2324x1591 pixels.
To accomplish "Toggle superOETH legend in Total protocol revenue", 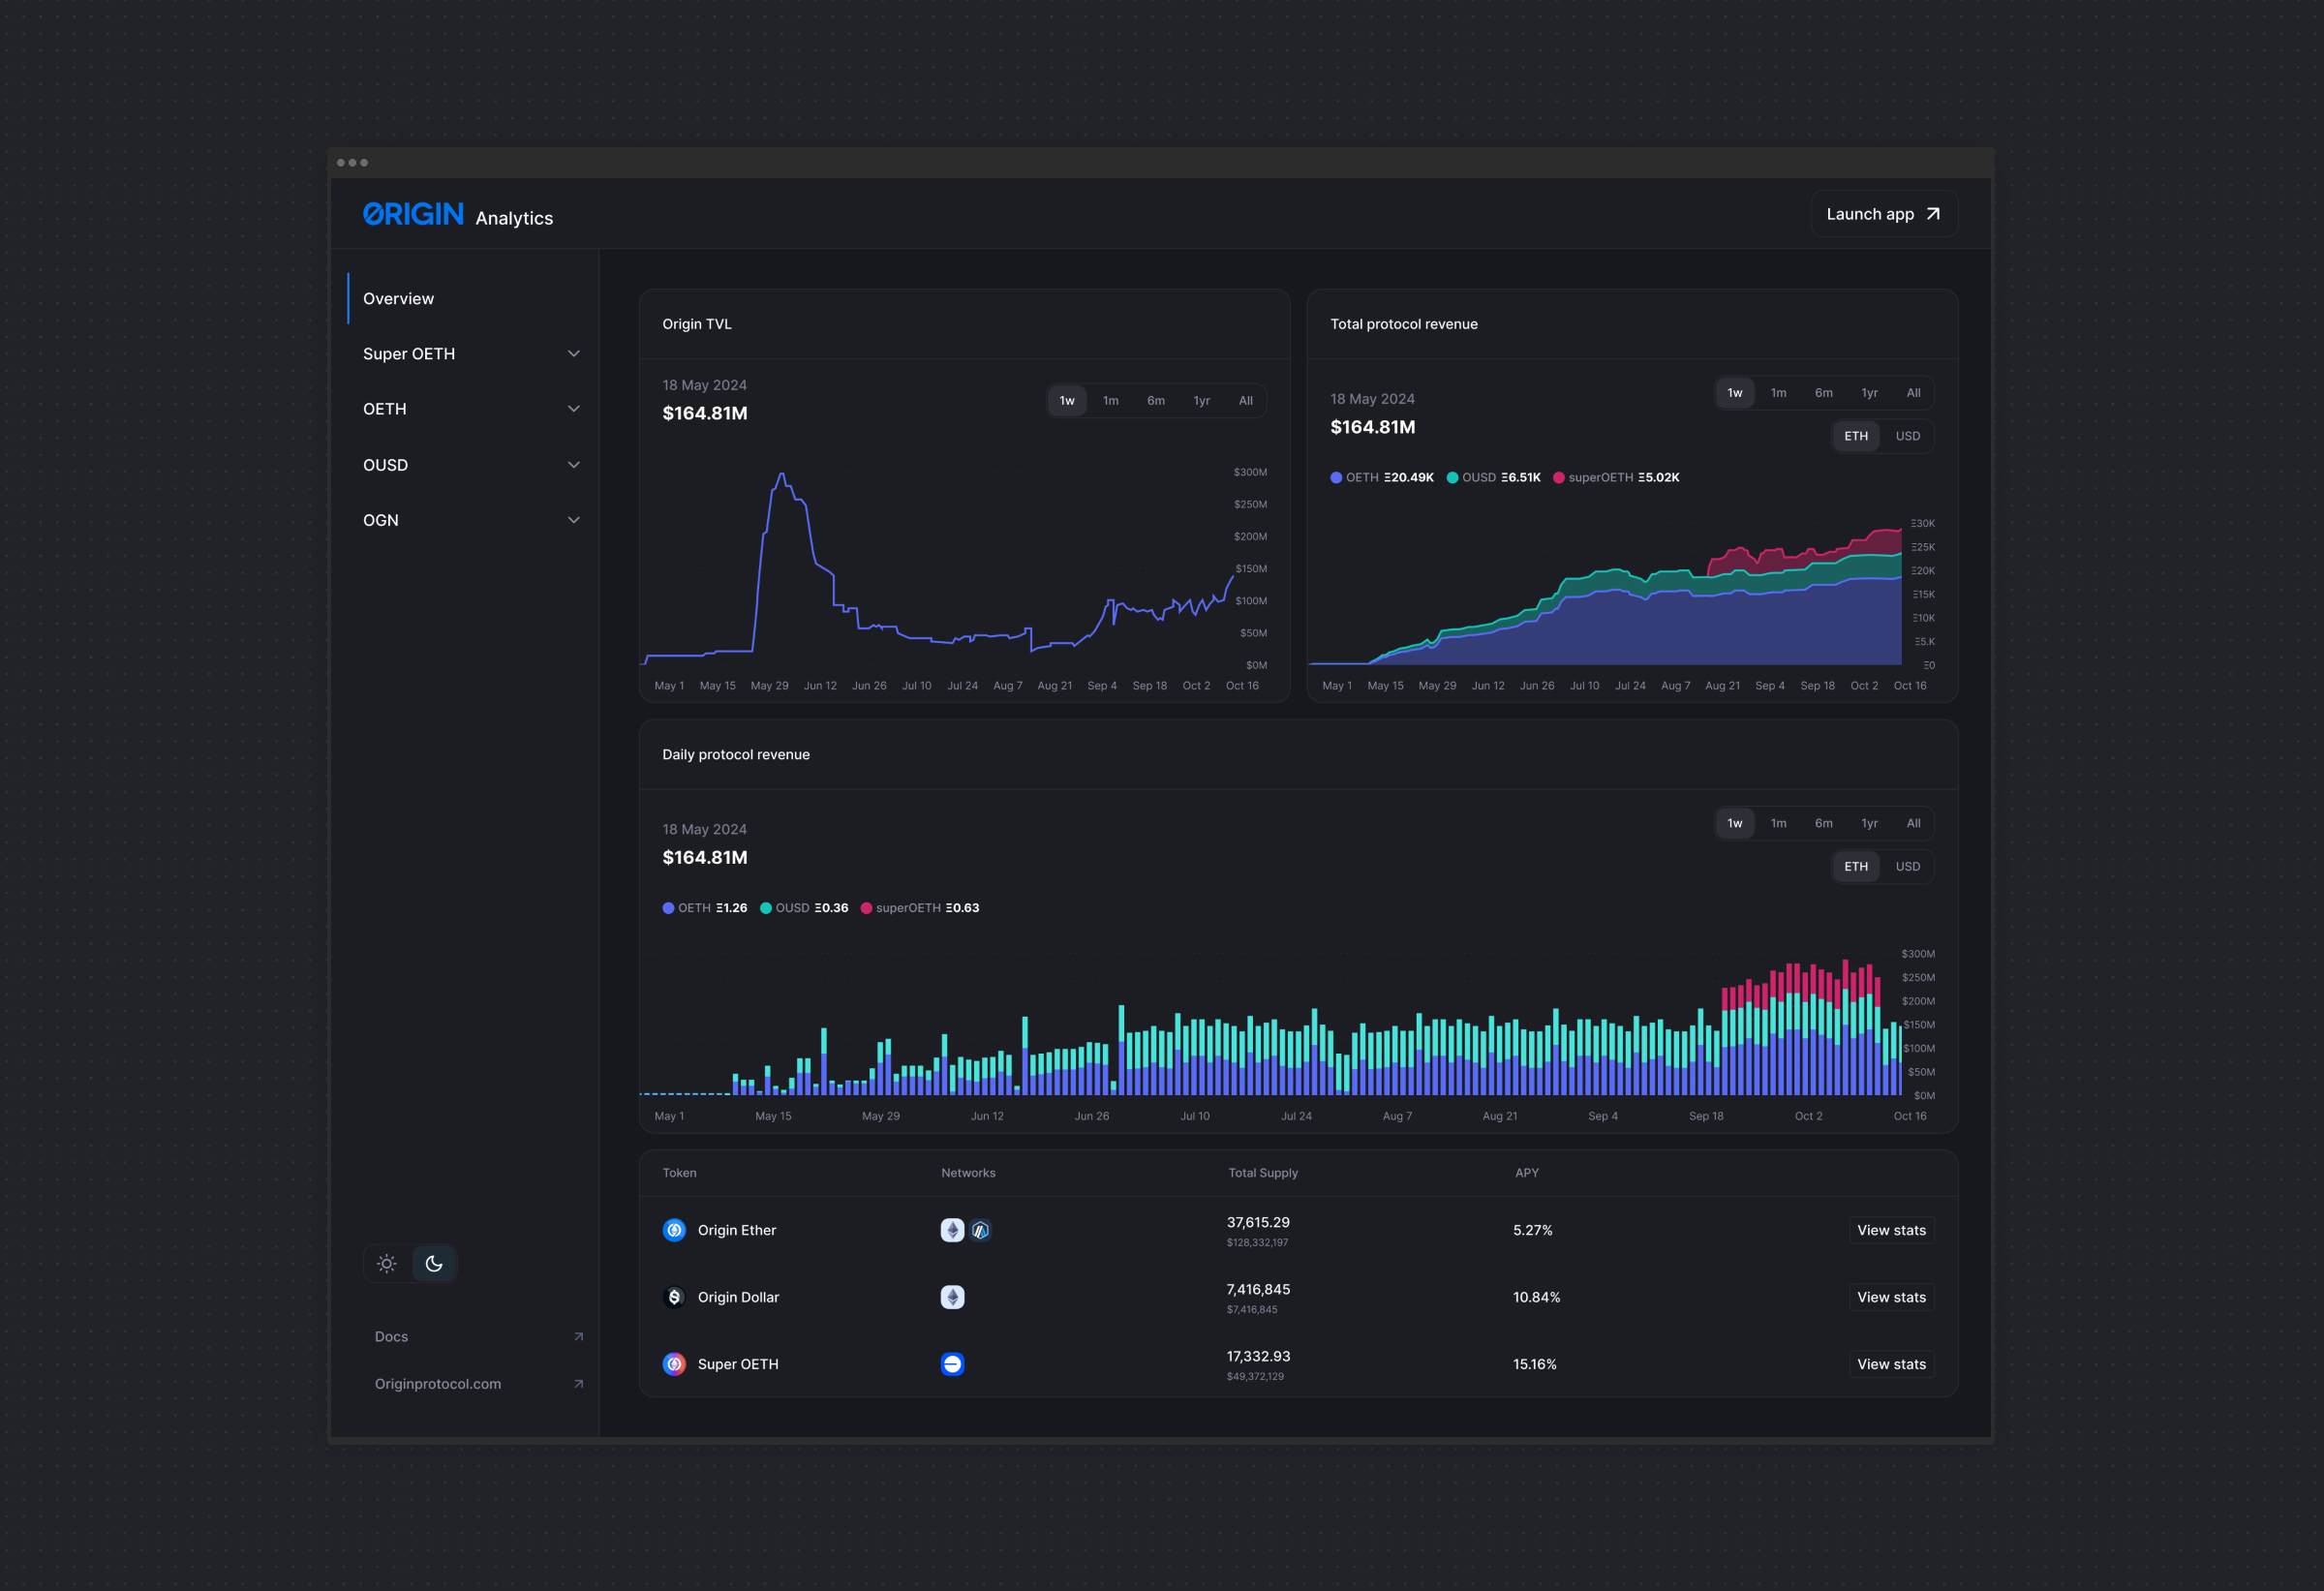I will point(1615,478).
